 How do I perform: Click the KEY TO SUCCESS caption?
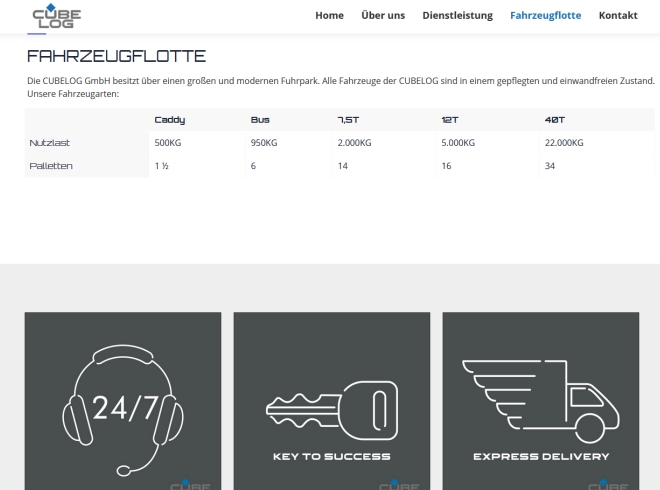(332, 456)
